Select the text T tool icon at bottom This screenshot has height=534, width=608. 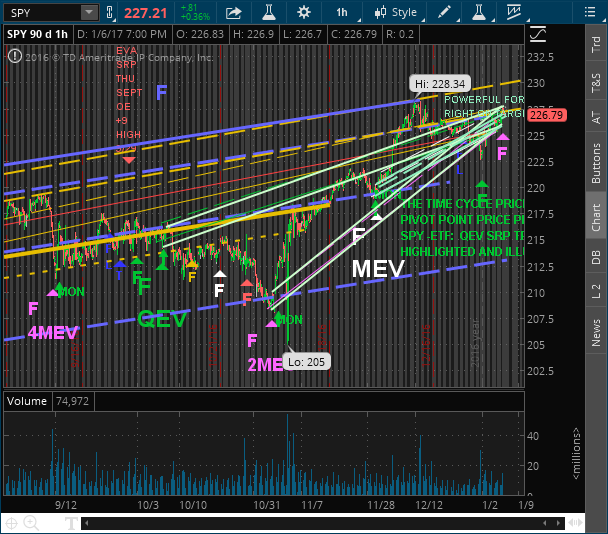pyautogui.click(x=71, y=524)
